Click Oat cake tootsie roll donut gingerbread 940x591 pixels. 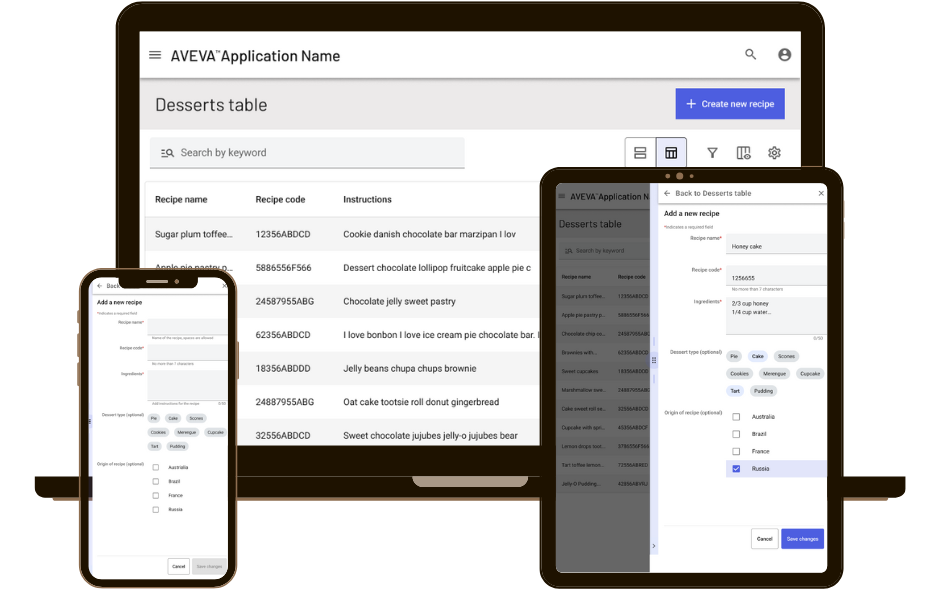(421, 402)
